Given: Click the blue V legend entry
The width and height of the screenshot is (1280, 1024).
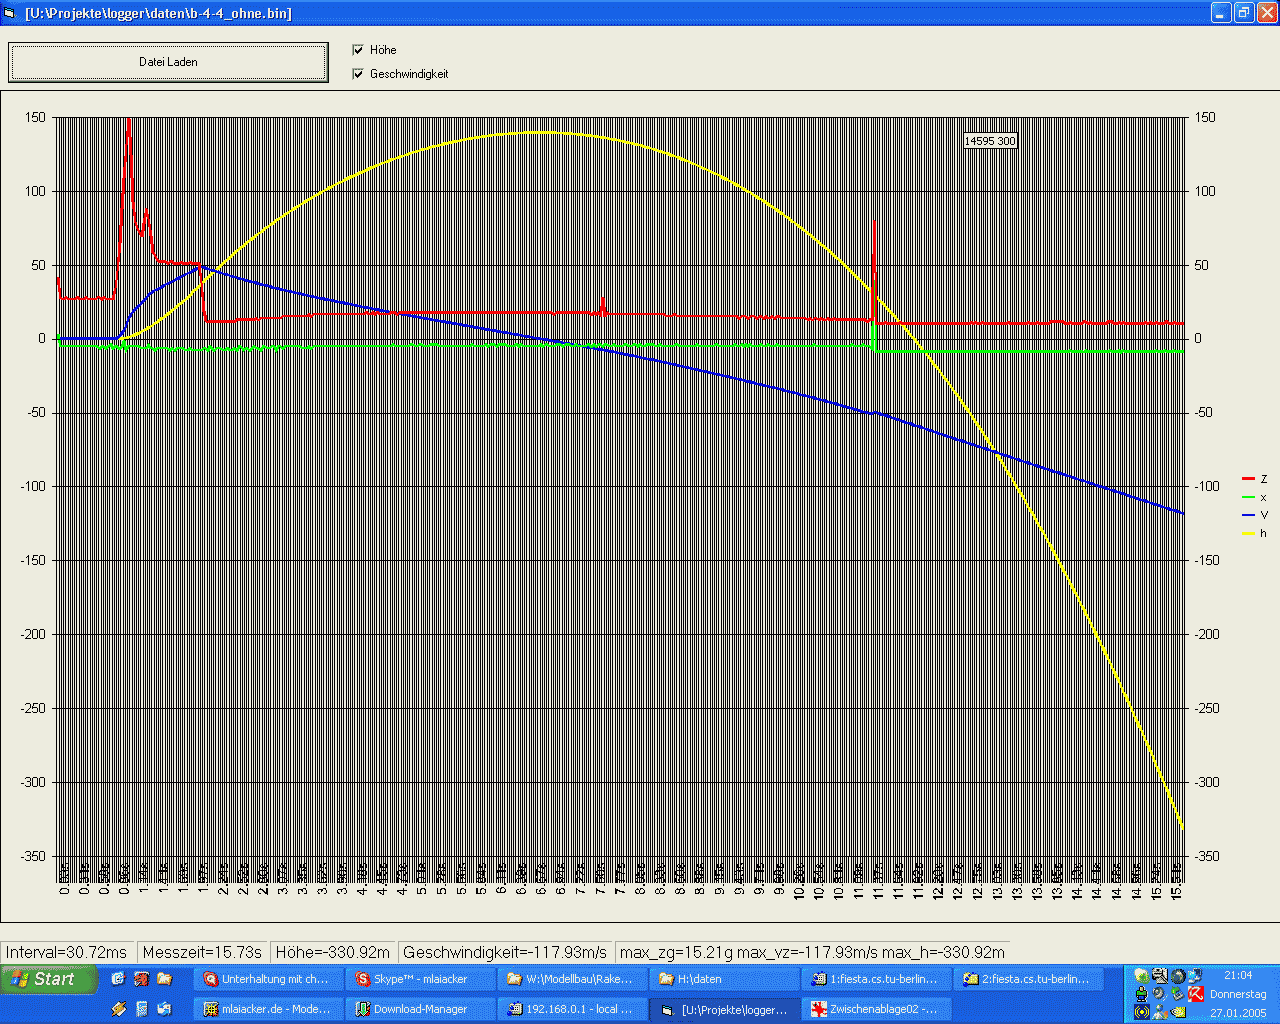Looking at the screenshot, I should tap(1254, 516).
